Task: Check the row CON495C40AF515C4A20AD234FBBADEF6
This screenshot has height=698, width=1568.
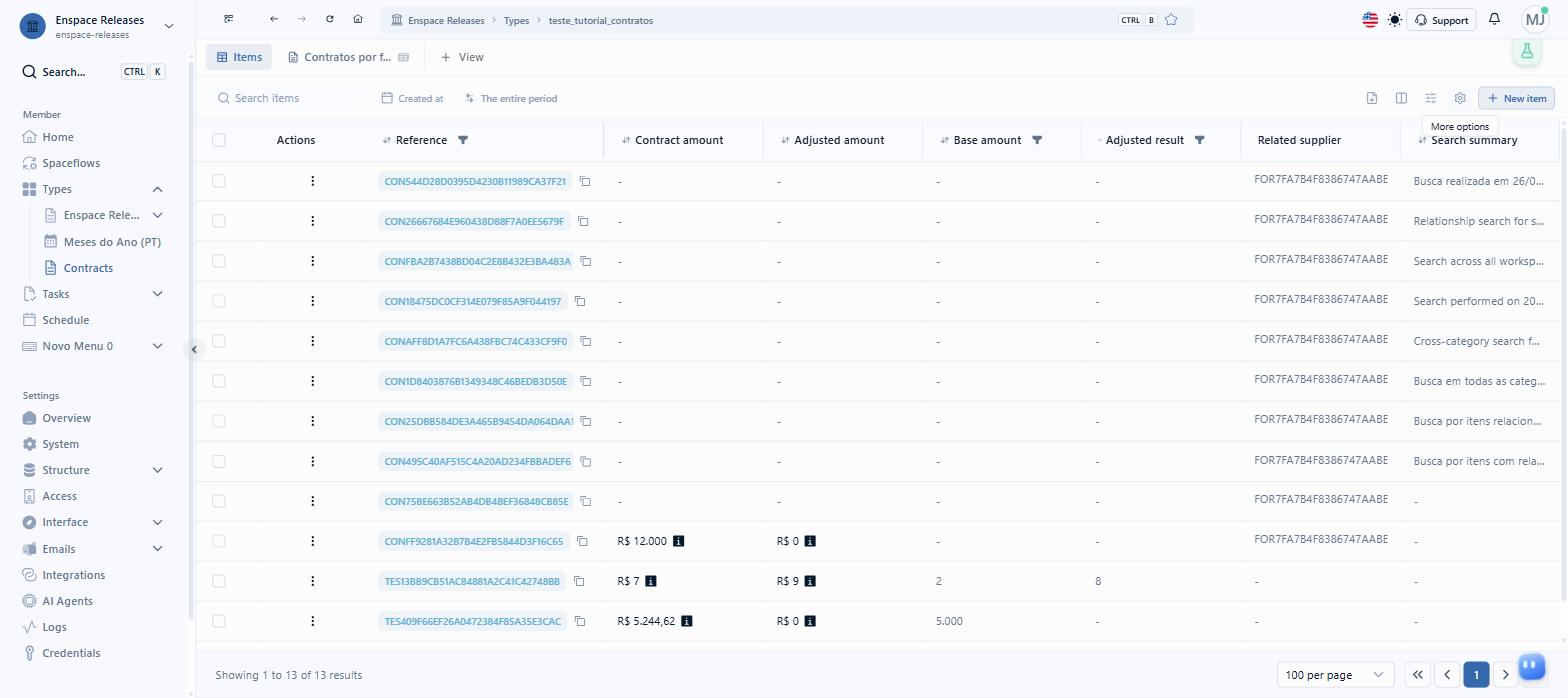Action: click(x=219, y=461)
